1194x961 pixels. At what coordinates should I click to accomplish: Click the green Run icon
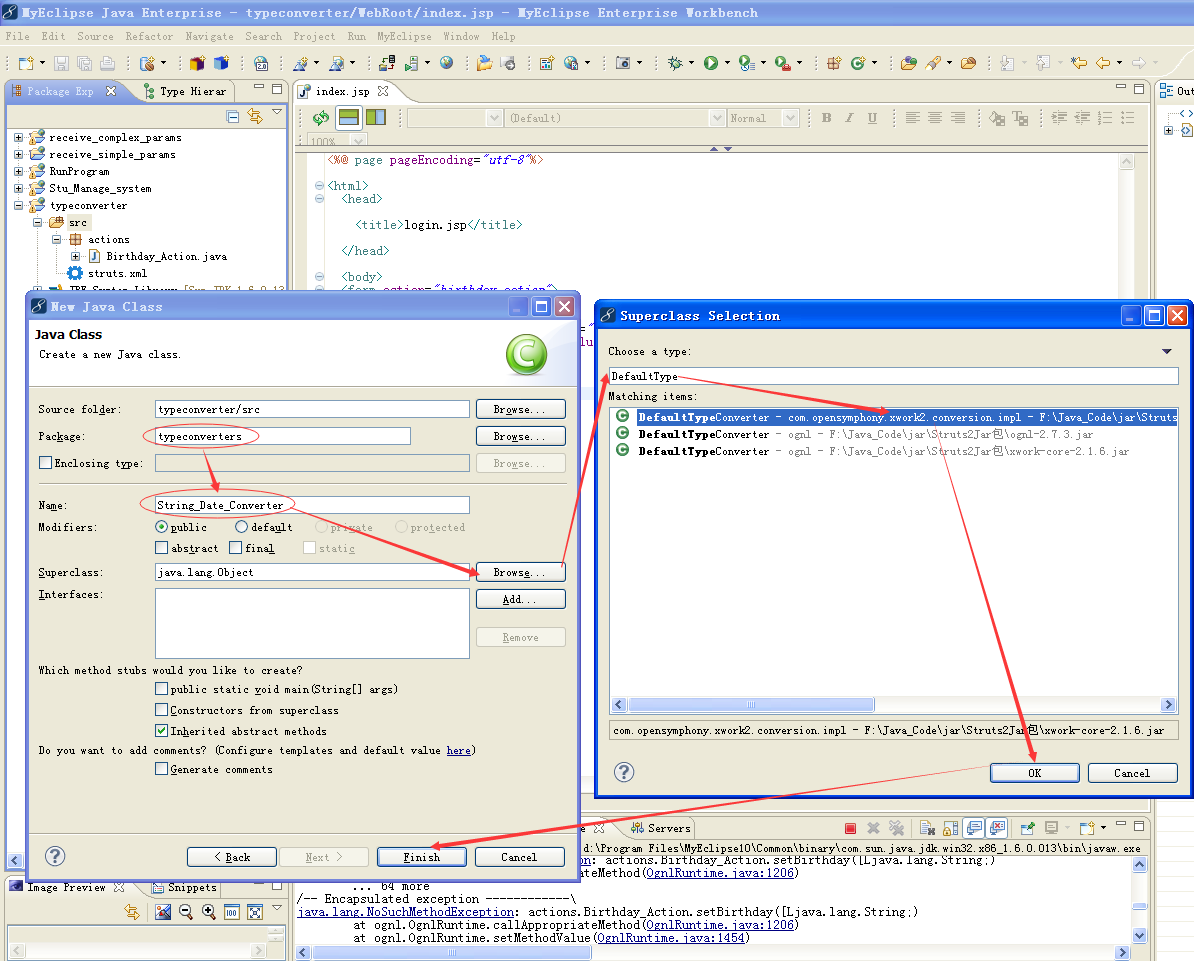(710, 63)
